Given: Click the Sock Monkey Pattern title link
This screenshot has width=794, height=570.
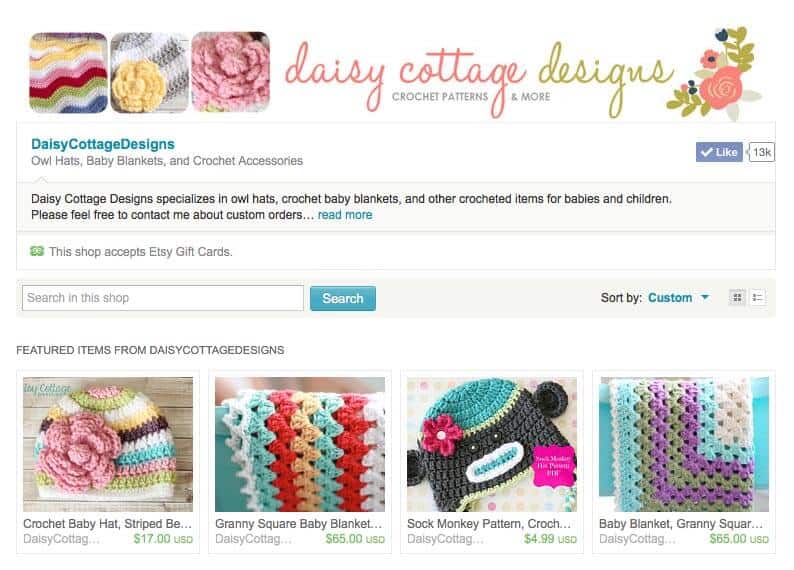Looking at the screenshot, I should 489,523.
